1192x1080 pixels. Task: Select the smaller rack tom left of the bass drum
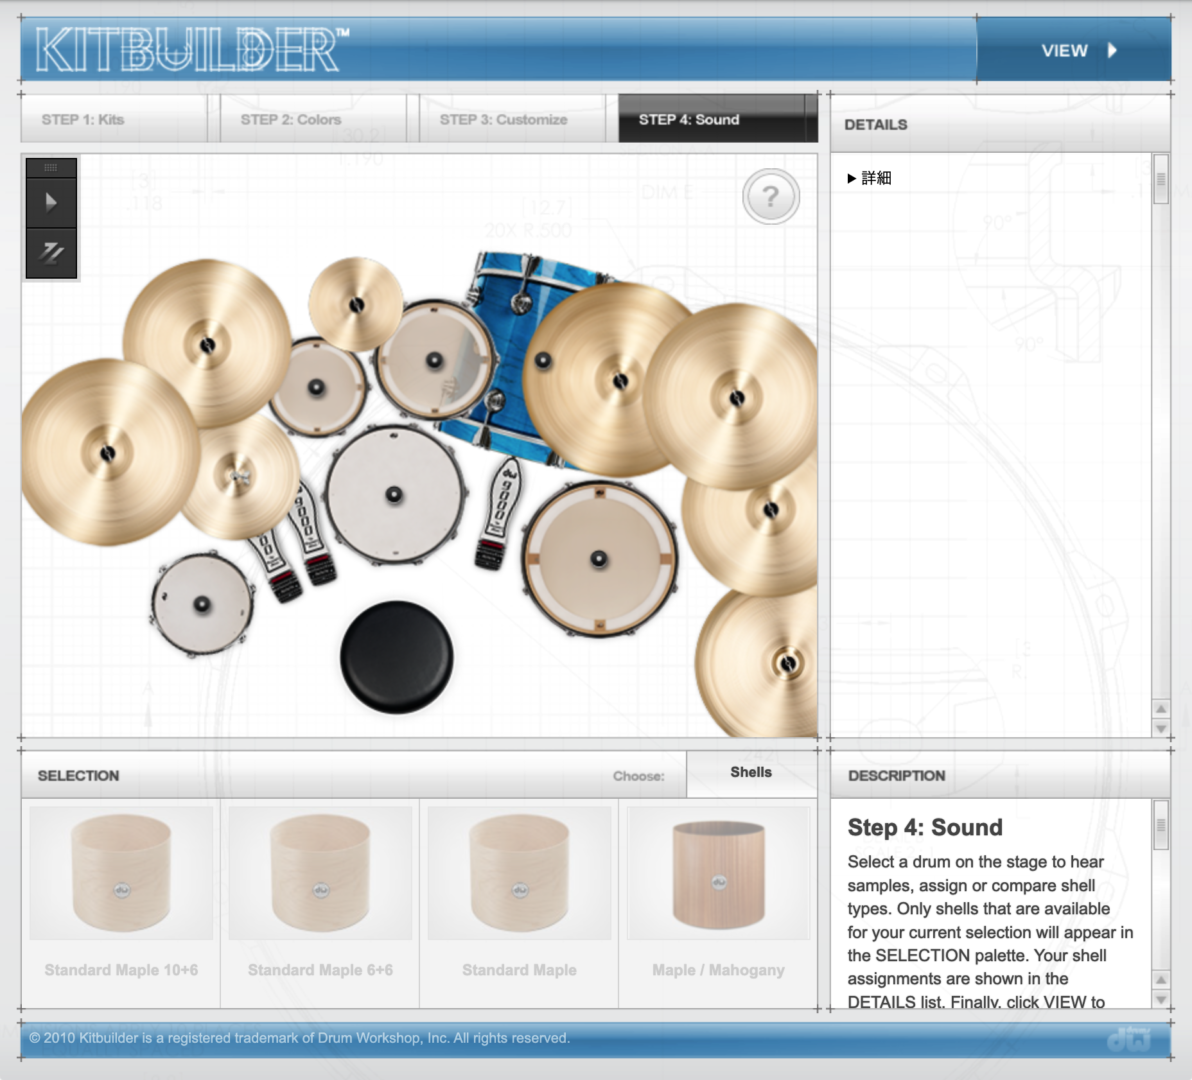[316, 388]
